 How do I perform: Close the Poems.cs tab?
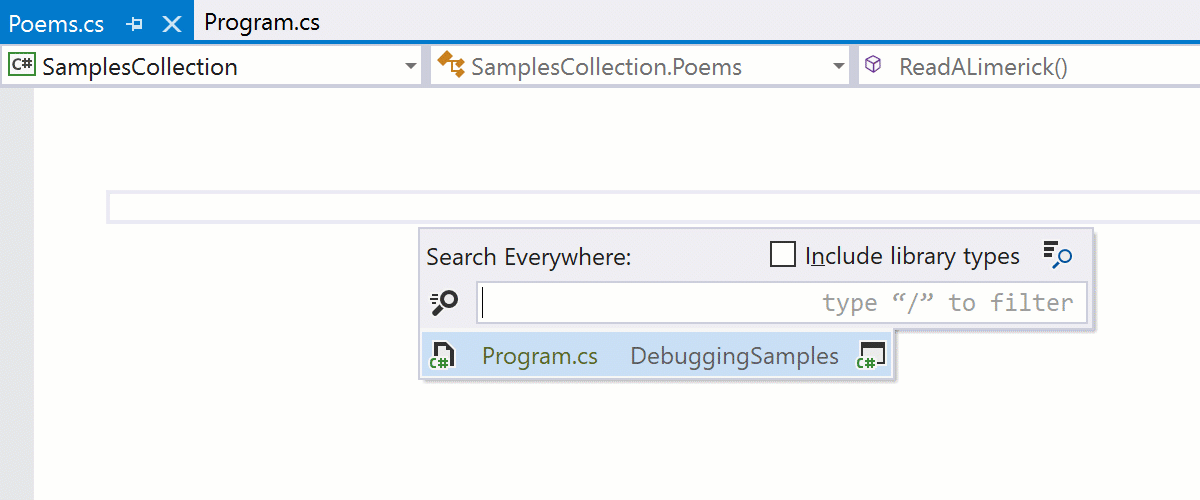tap(172, 23)
